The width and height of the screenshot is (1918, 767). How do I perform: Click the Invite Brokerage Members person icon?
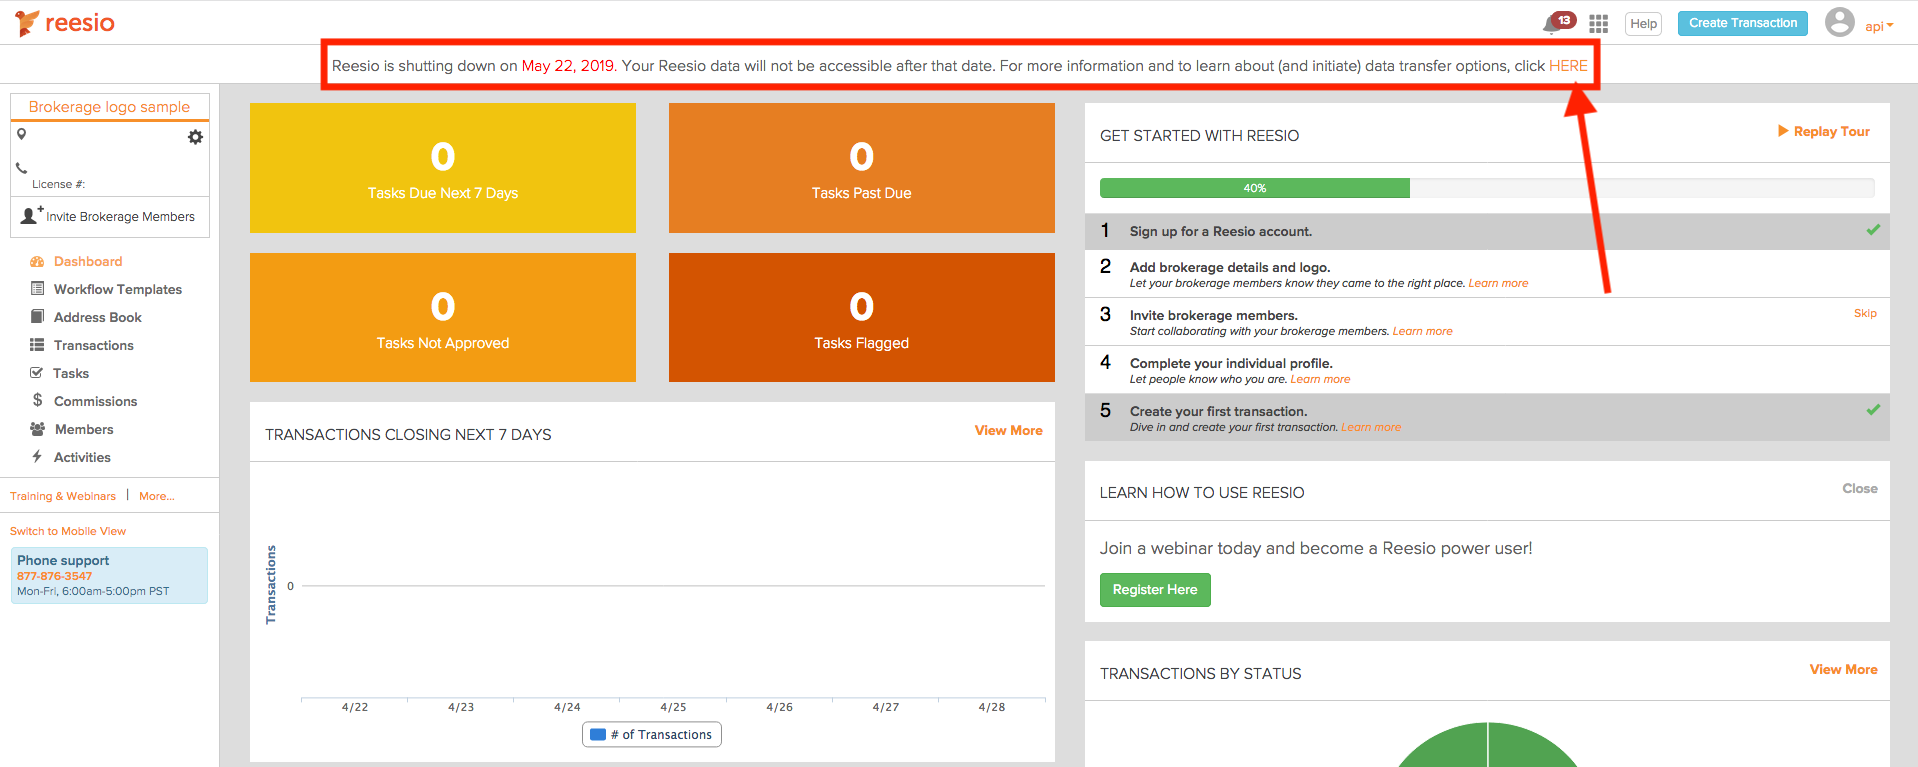31,215
